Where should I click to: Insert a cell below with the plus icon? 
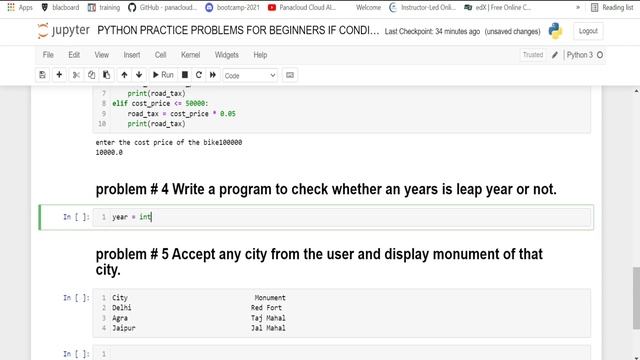point(59,75)
